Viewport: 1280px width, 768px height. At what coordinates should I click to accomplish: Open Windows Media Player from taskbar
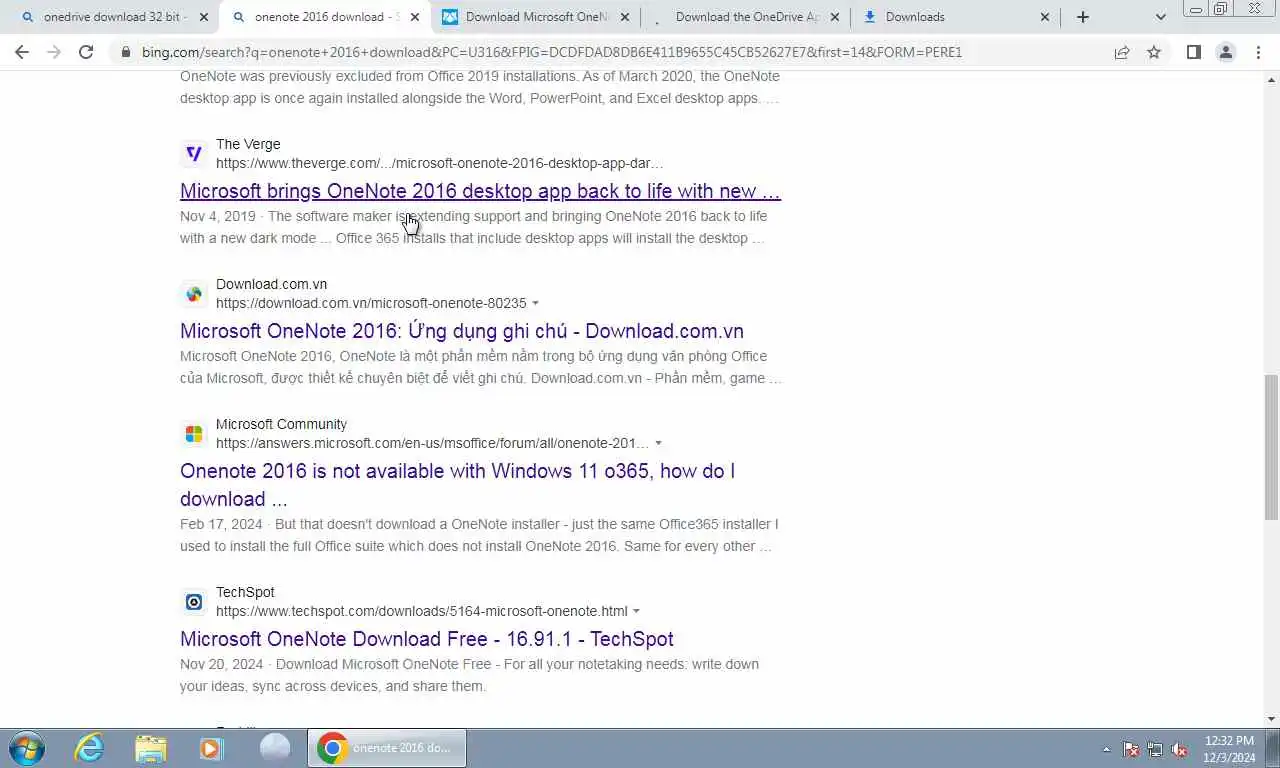(x=211, y=748)
